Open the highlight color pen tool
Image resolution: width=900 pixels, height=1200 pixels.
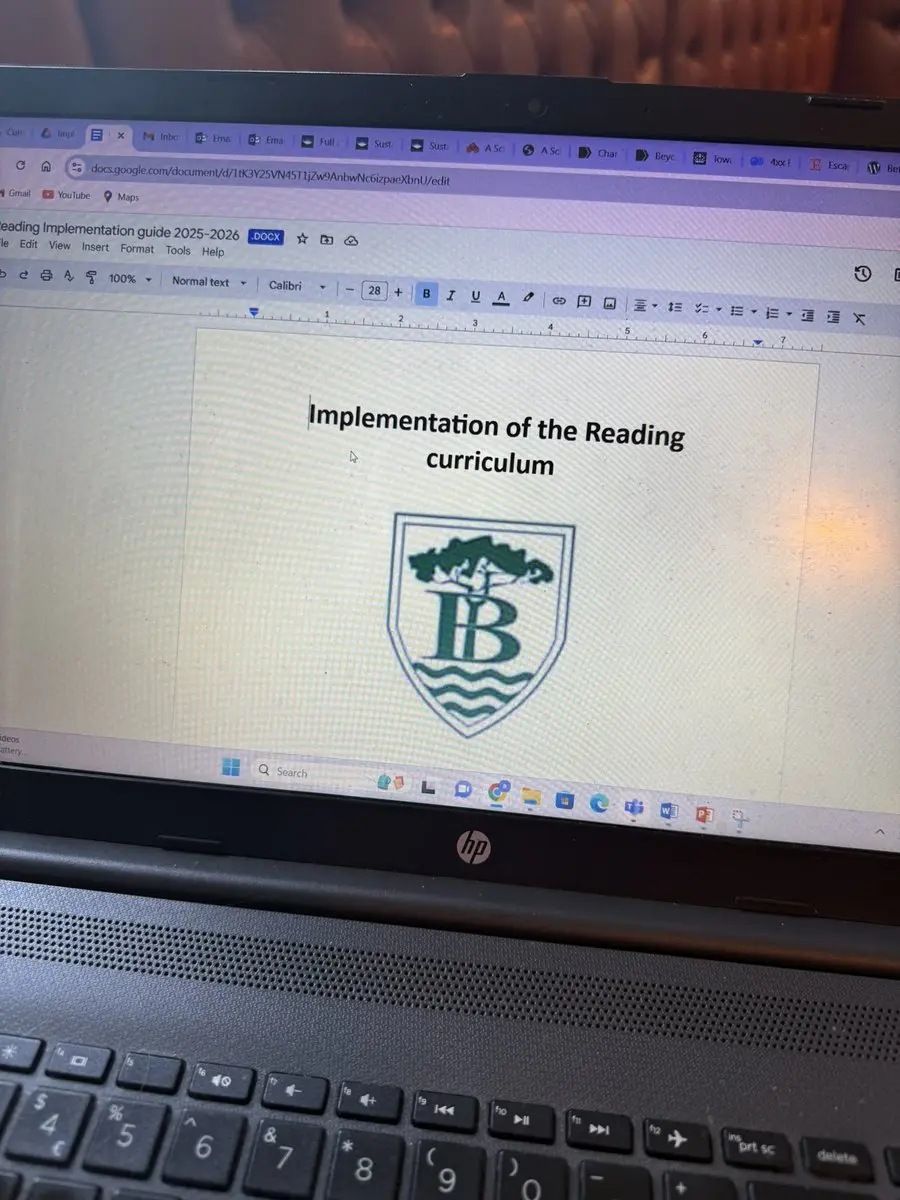[x=529, y=298]
